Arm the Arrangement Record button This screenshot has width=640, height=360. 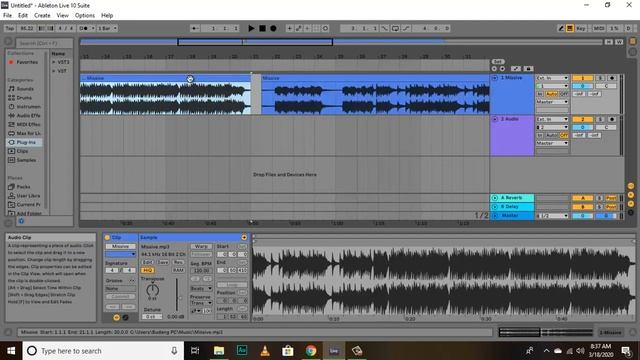[273, 28]
